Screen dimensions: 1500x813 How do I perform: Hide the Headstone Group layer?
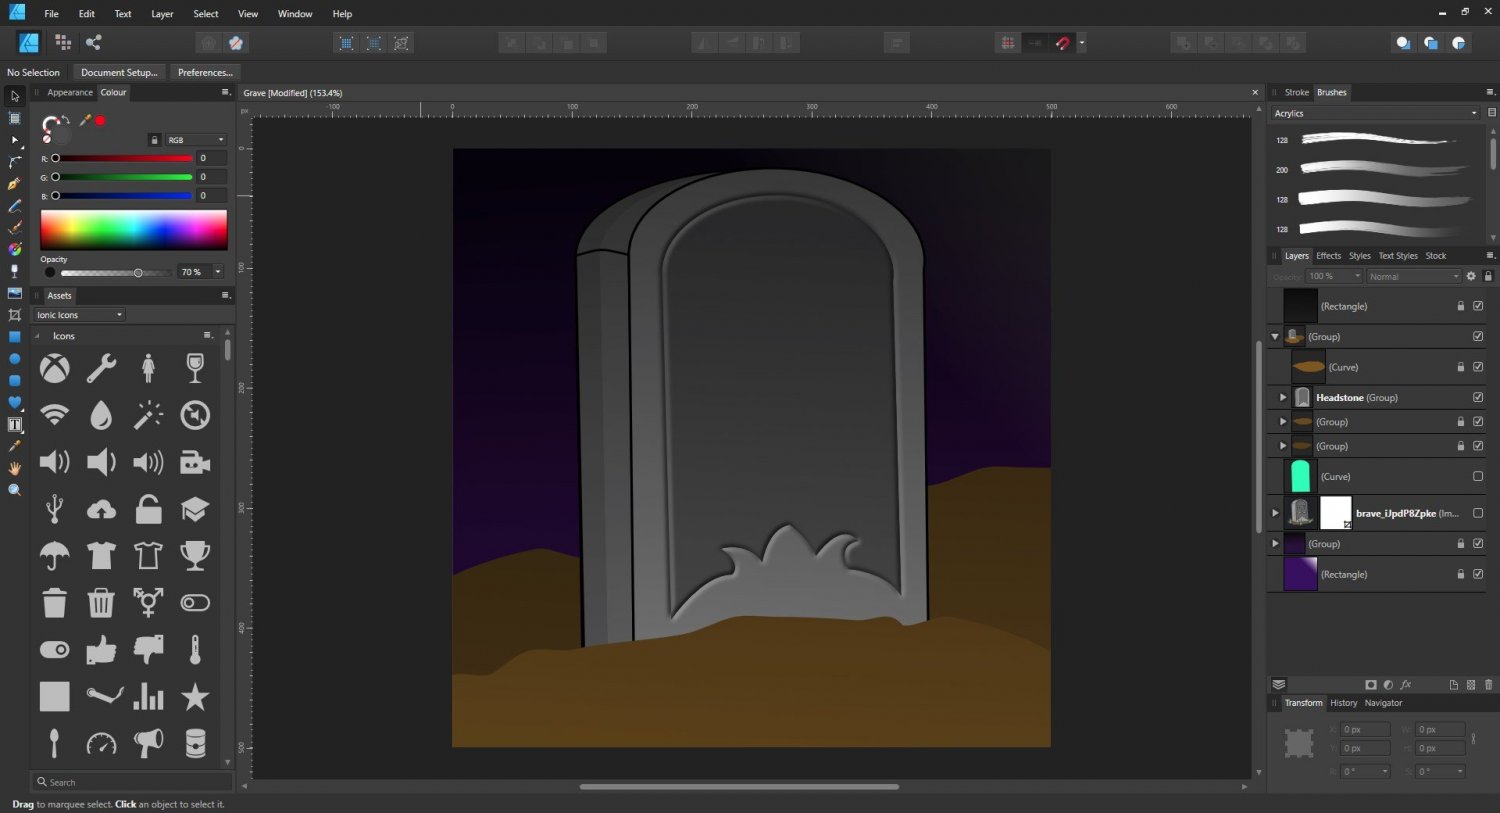point(1477,397)
